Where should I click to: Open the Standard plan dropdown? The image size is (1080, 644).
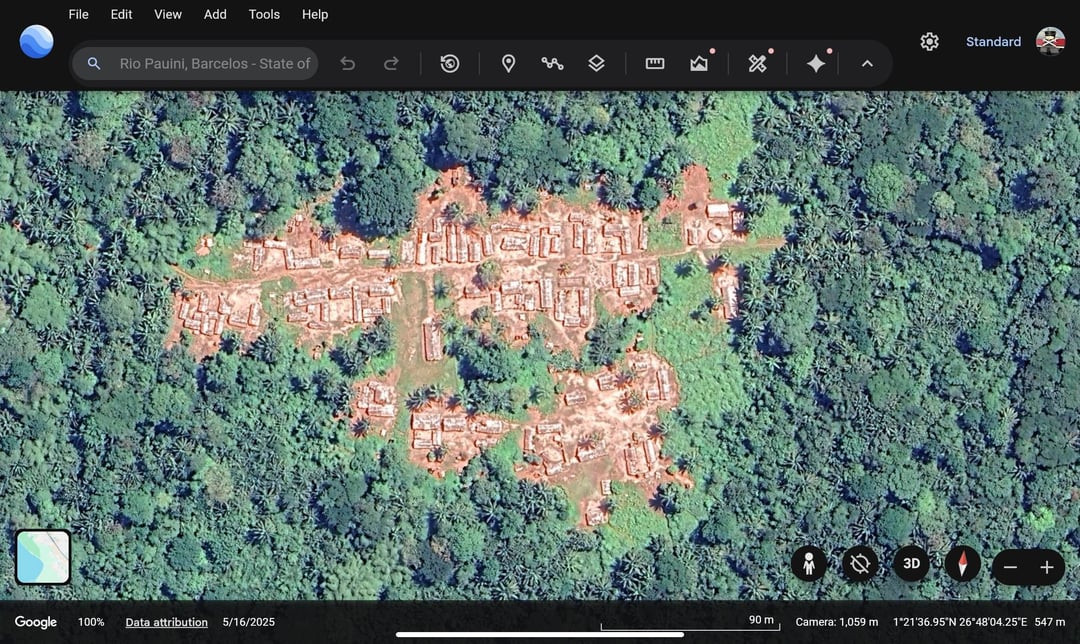coord(993,42)
